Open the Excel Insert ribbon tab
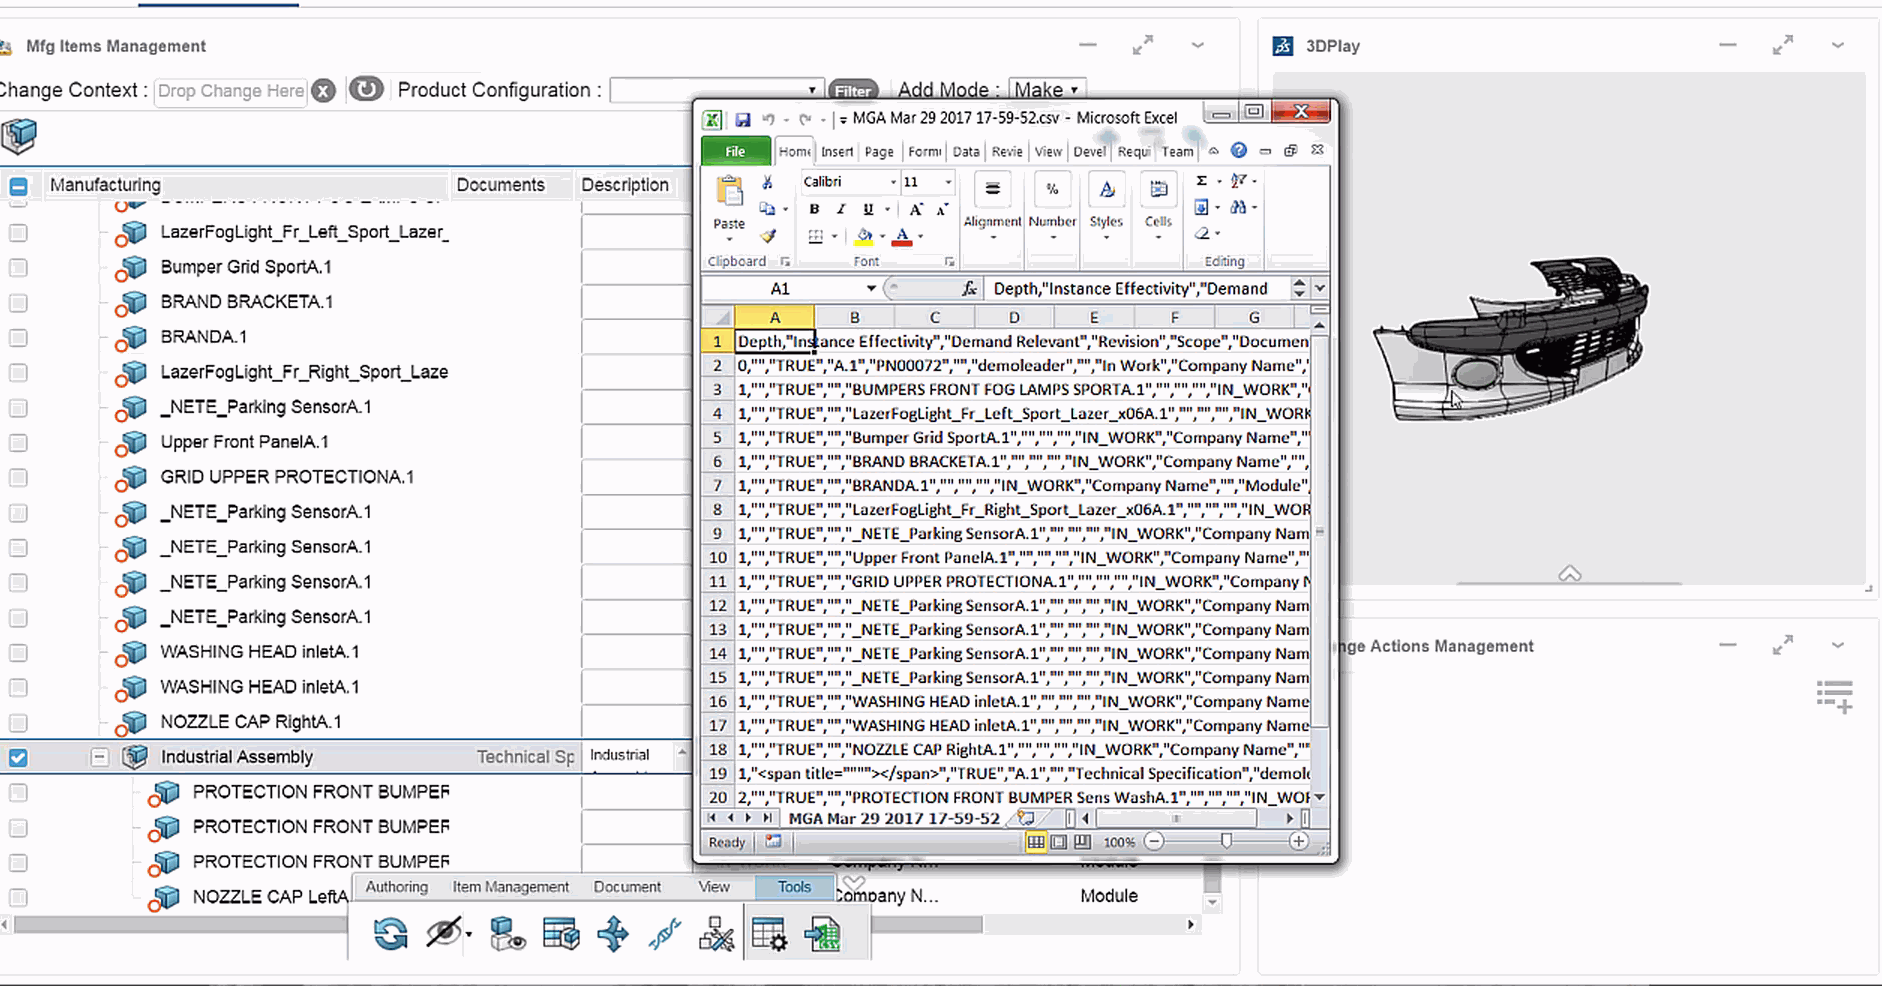 (836, 152)
